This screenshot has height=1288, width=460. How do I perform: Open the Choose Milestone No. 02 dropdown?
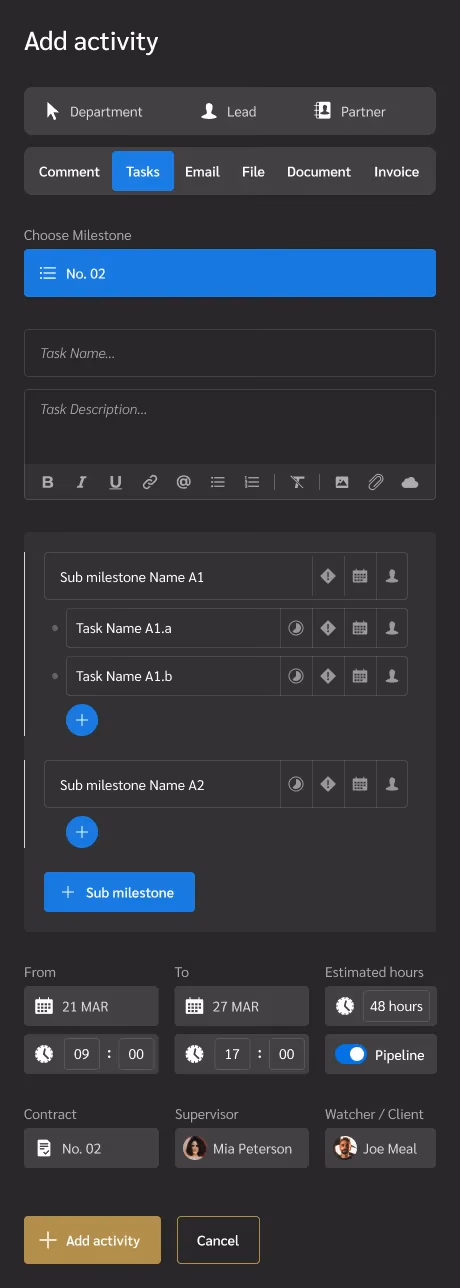(230, 273)
